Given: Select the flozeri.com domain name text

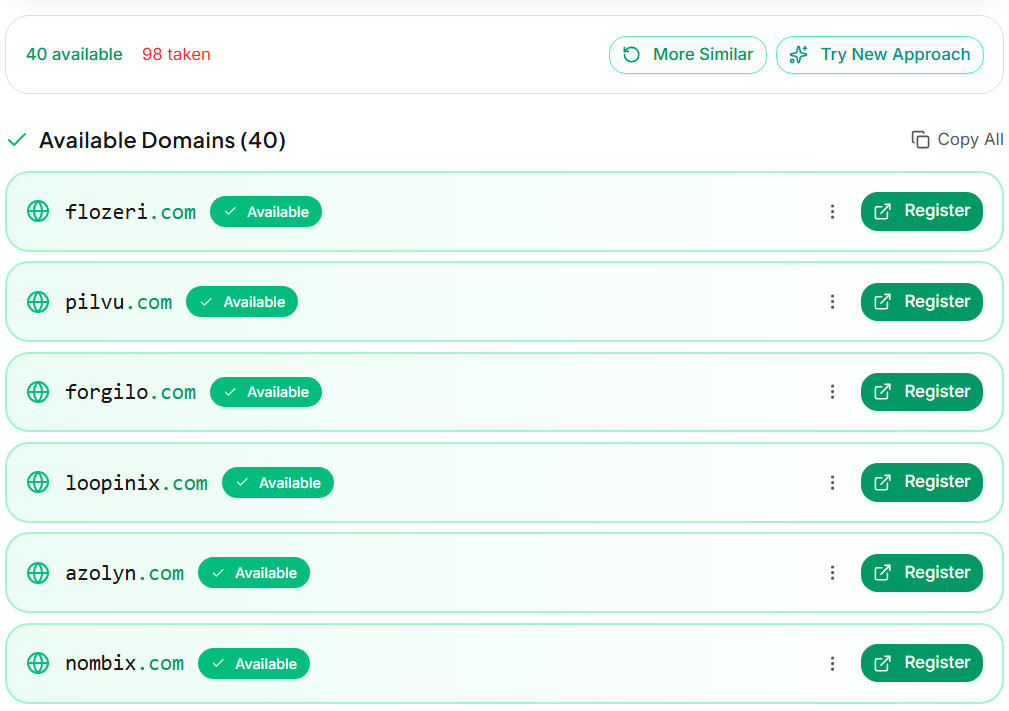Looking at the screenshot, I should click(131, 212).
